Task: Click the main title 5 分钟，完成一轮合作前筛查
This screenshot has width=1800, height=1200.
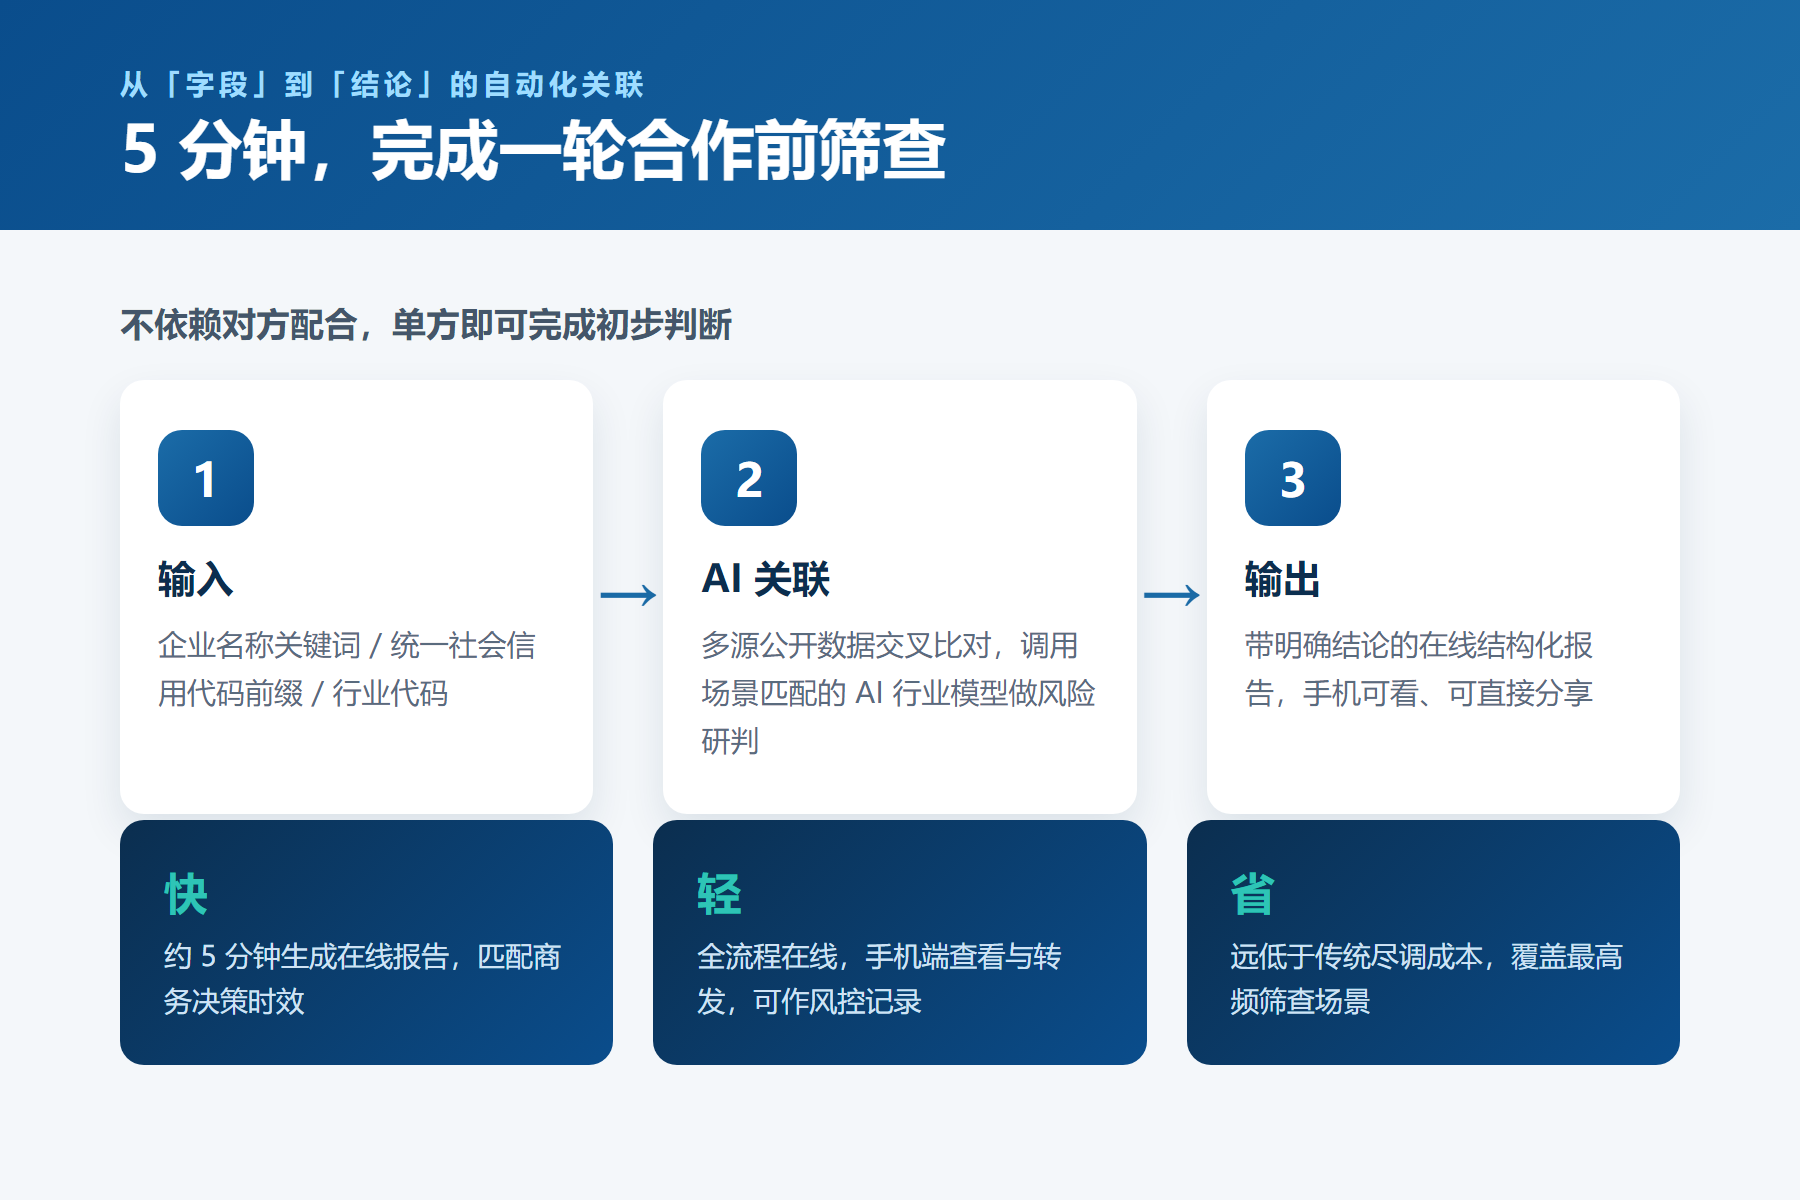Action: pos(534,151)
